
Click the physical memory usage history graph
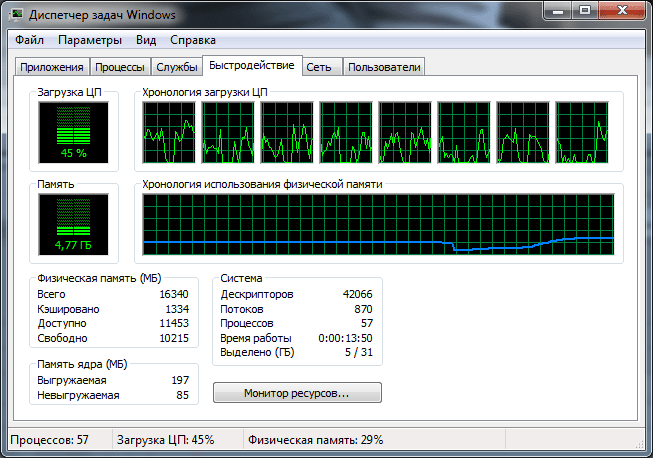(x=379, y=224)
